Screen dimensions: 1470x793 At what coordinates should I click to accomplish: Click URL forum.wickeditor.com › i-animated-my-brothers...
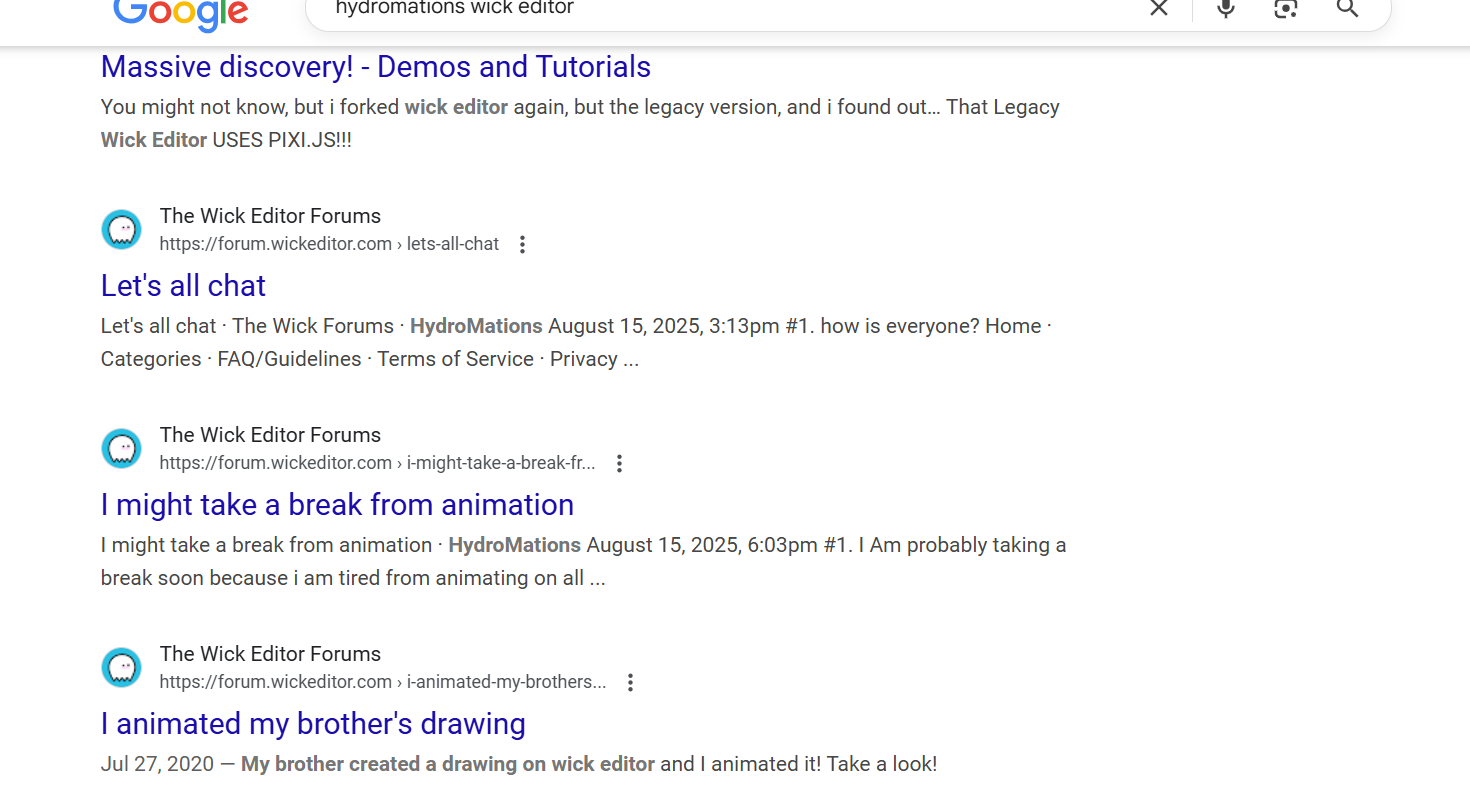[x=383, y=682]
